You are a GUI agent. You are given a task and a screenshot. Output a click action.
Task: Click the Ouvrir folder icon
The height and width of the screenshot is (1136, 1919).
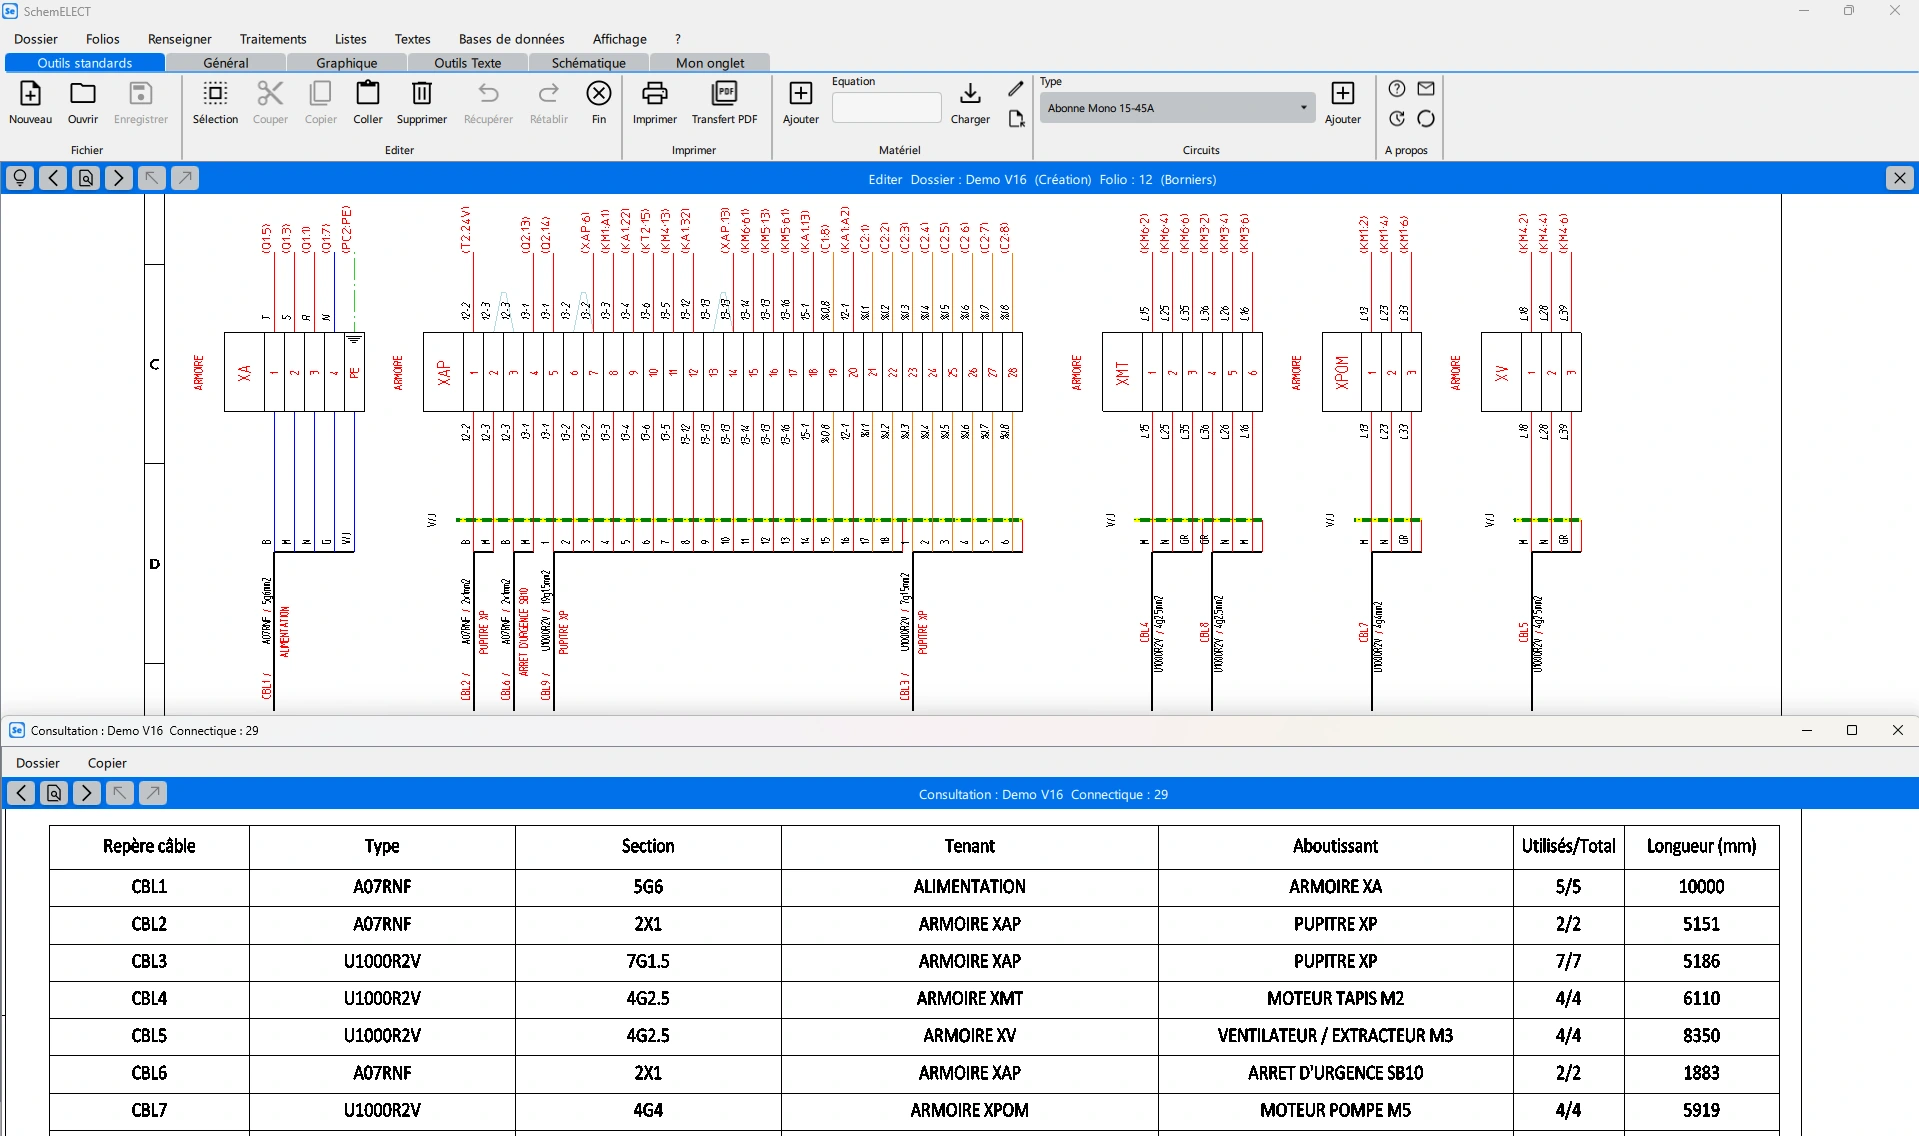click(x=83, y=94)
